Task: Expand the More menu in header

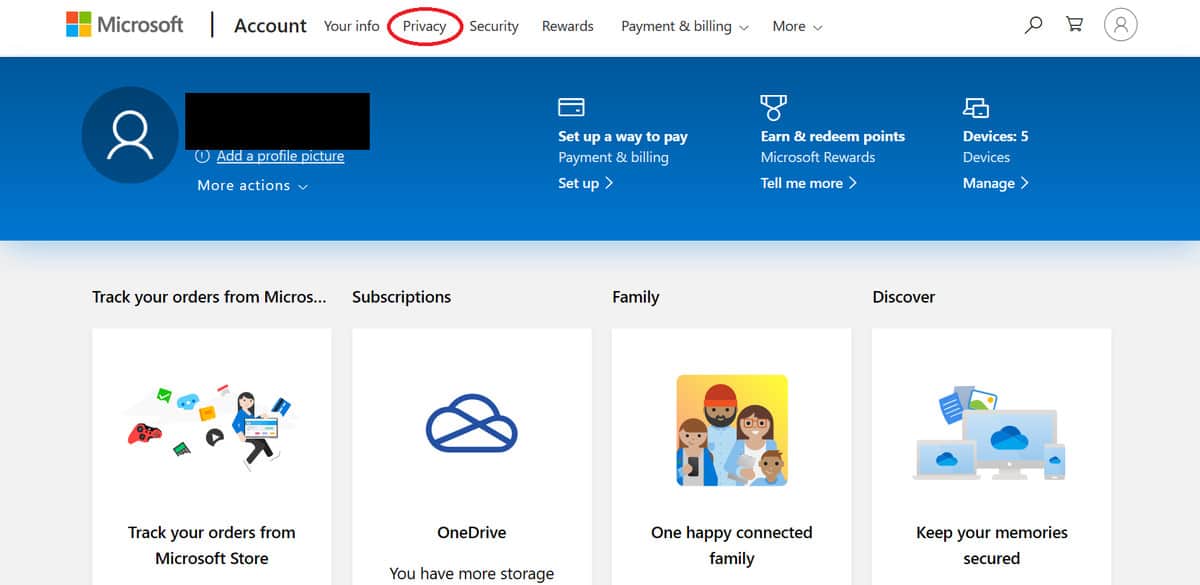Action: tap(797, 27)
